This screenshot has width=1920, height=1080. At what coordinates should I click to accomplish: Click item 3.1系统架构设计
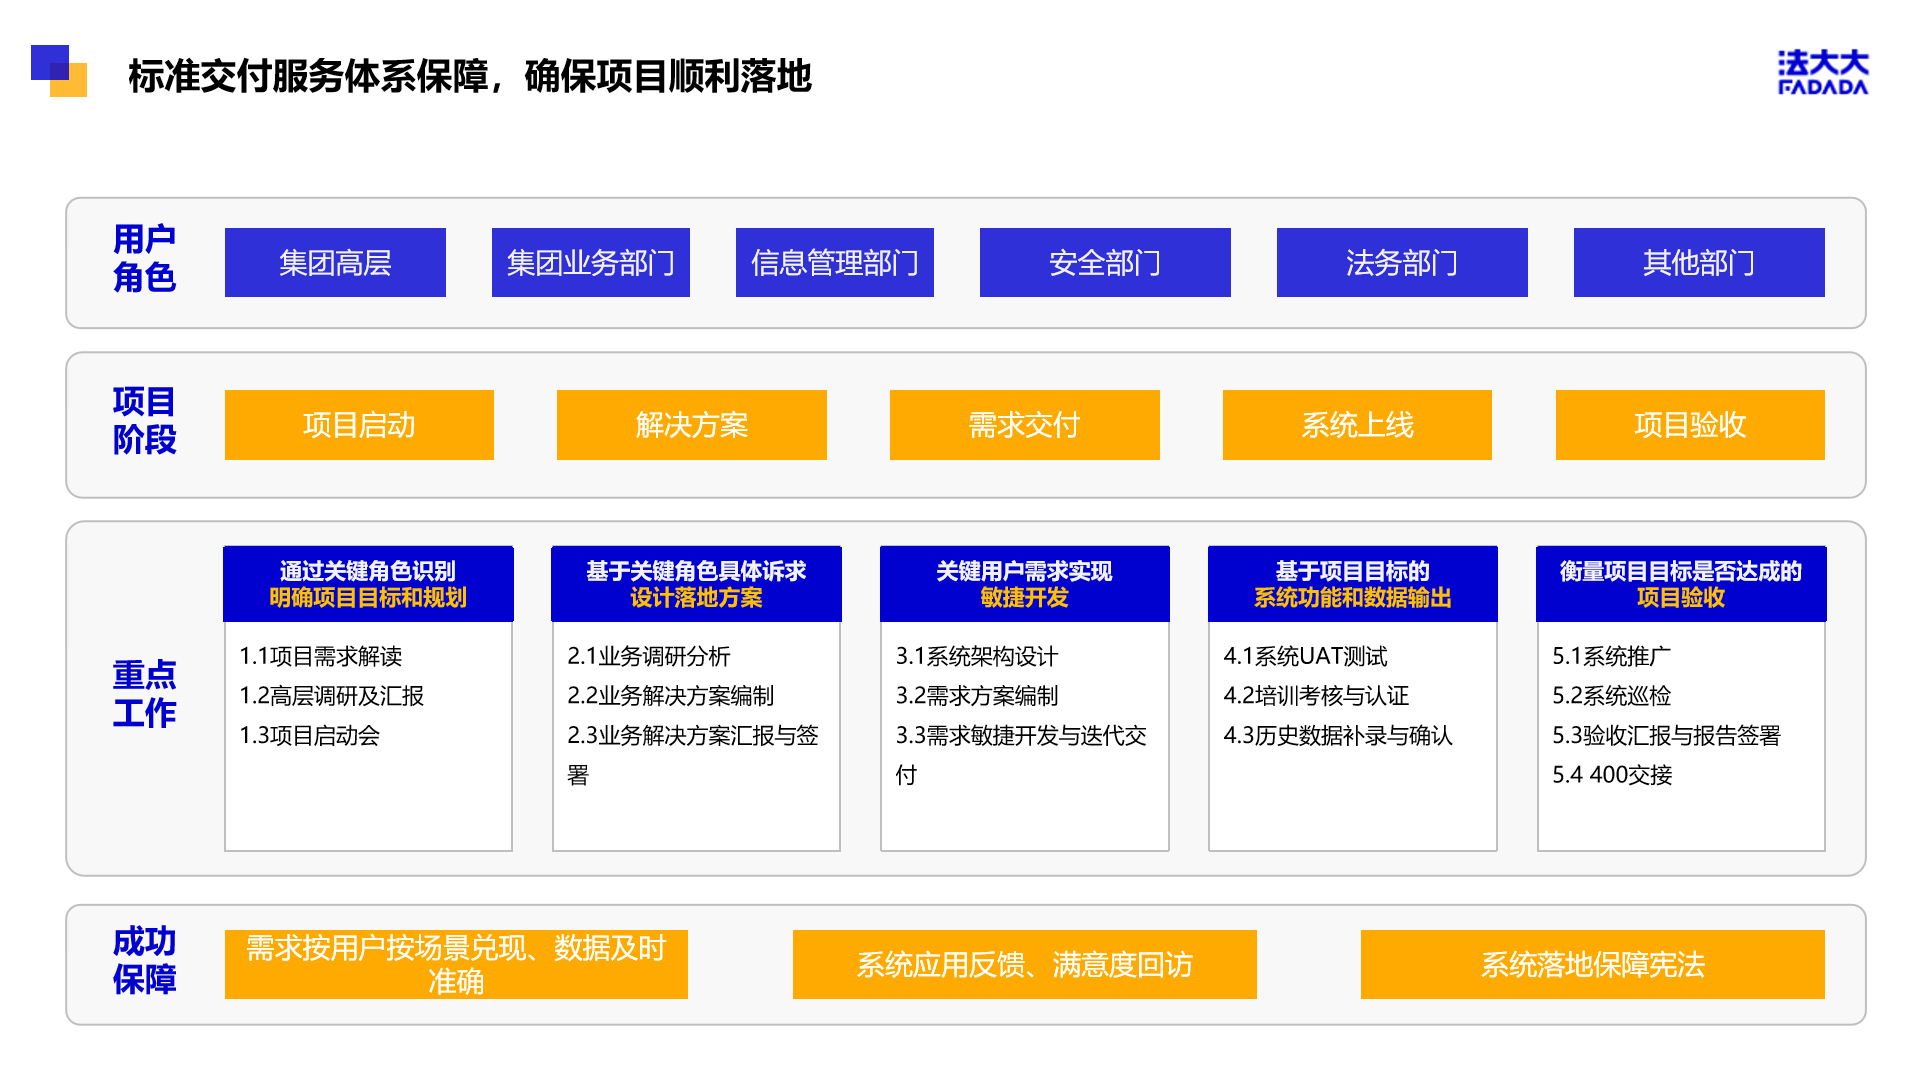(977, 656)
